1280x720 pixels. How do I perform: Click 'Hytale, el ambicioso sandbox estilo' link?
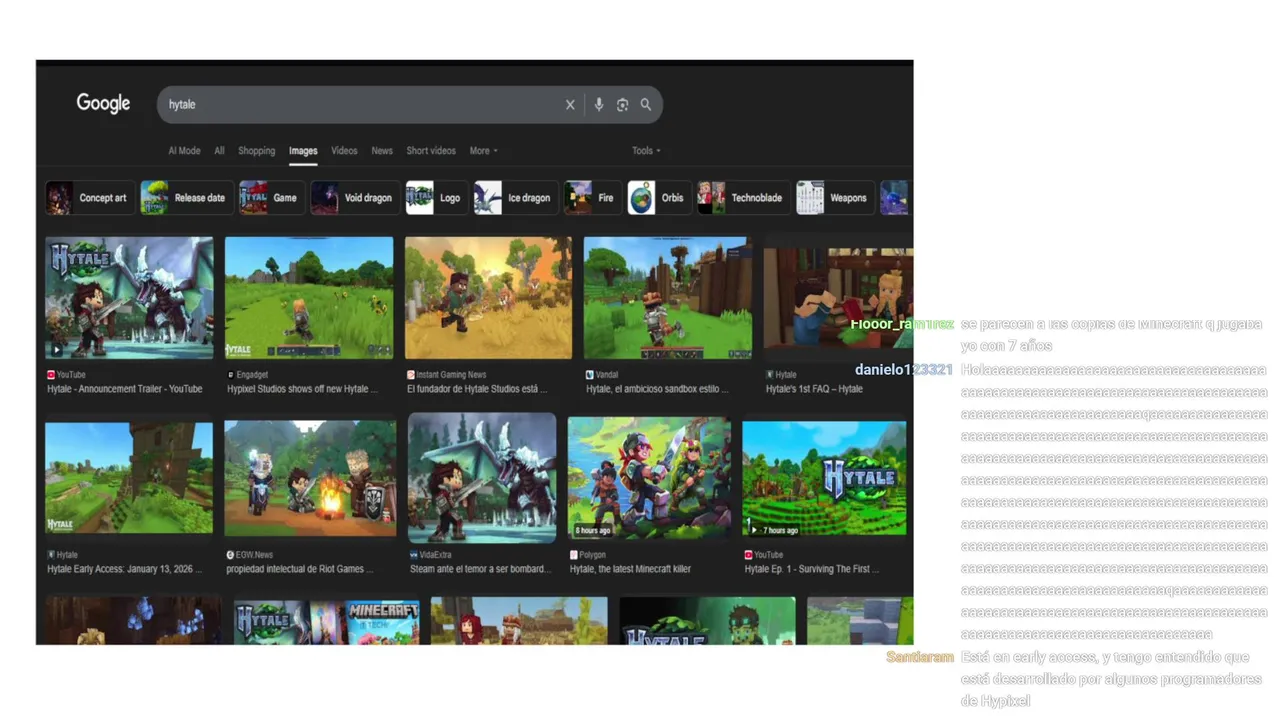(657, 389)
